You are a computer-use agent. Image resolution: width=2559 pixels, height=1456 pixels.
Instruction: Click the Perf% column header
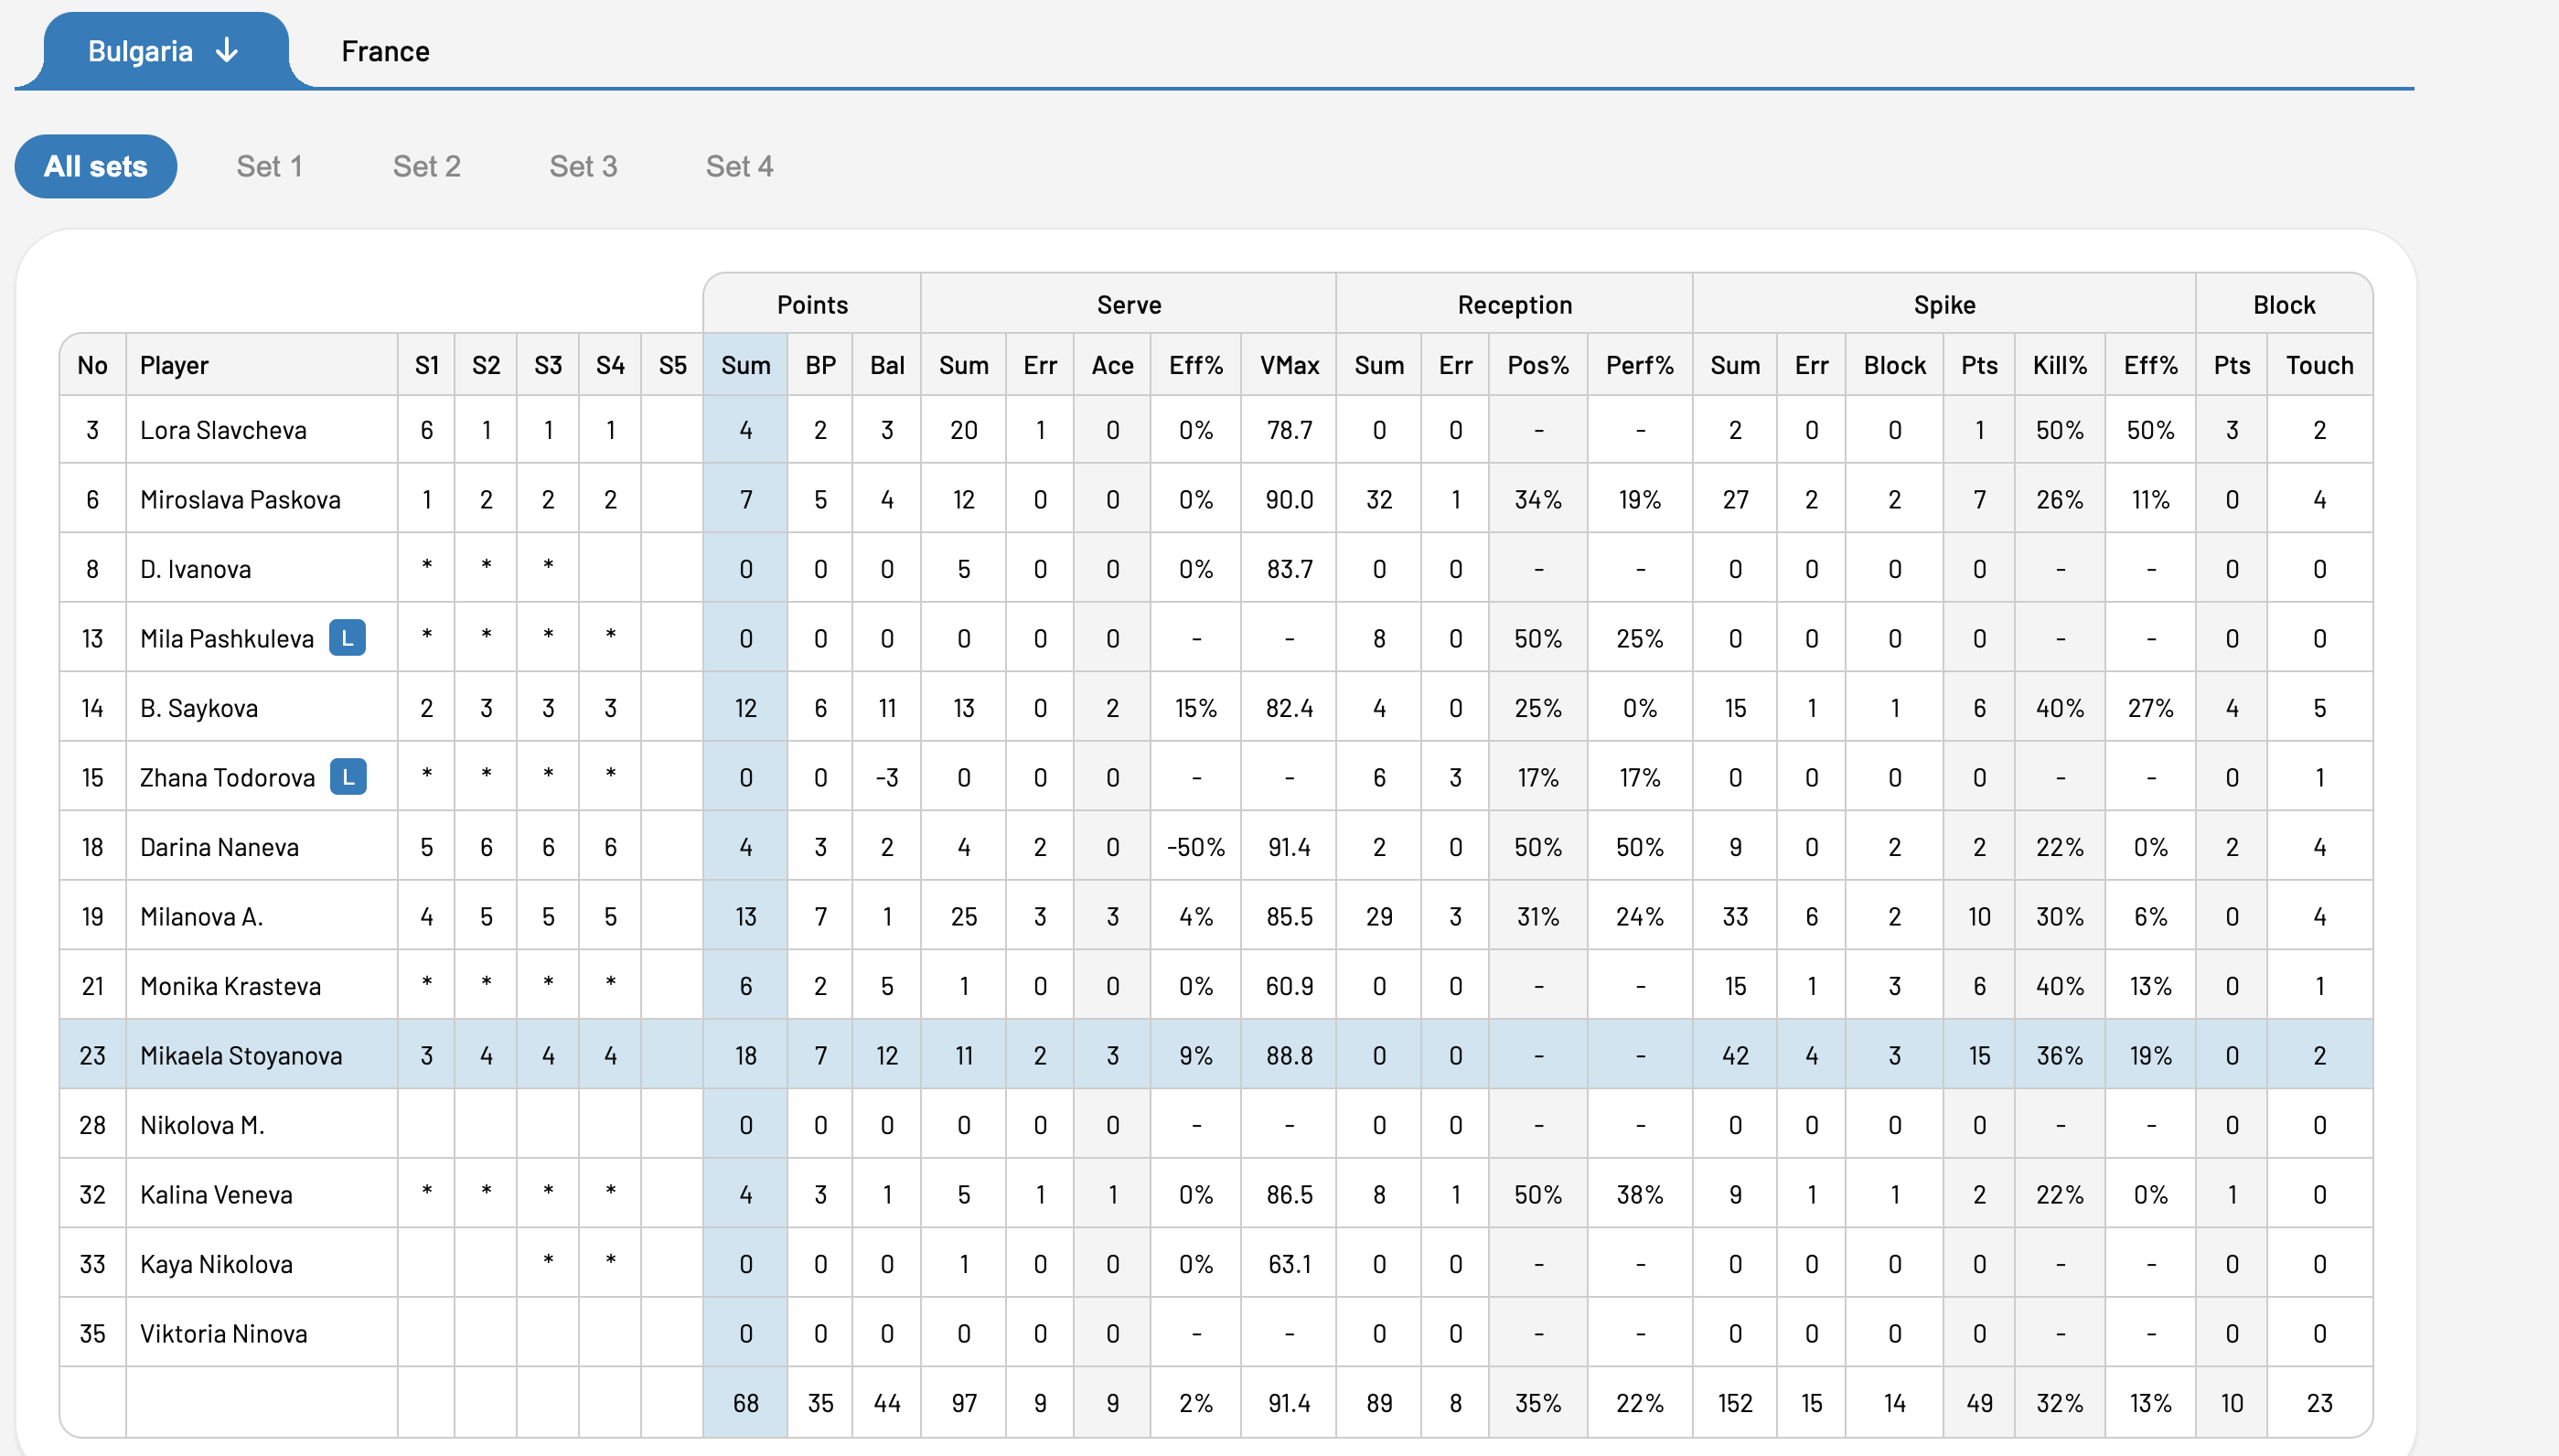1640,365
